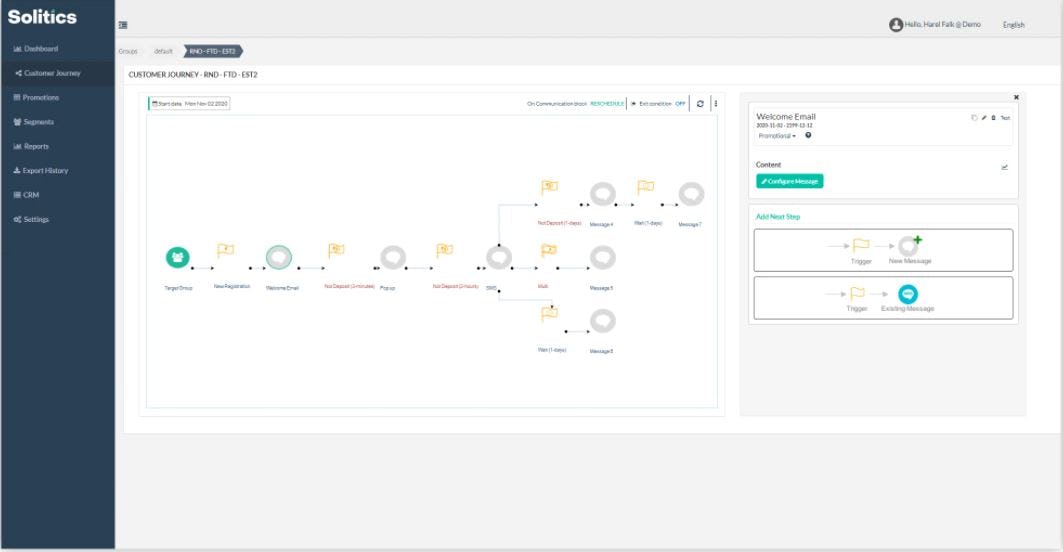Open Customer Journey in sidebar
This screenshot has height=552, width=1063.
pyautogui.click(x=47, y=73)
